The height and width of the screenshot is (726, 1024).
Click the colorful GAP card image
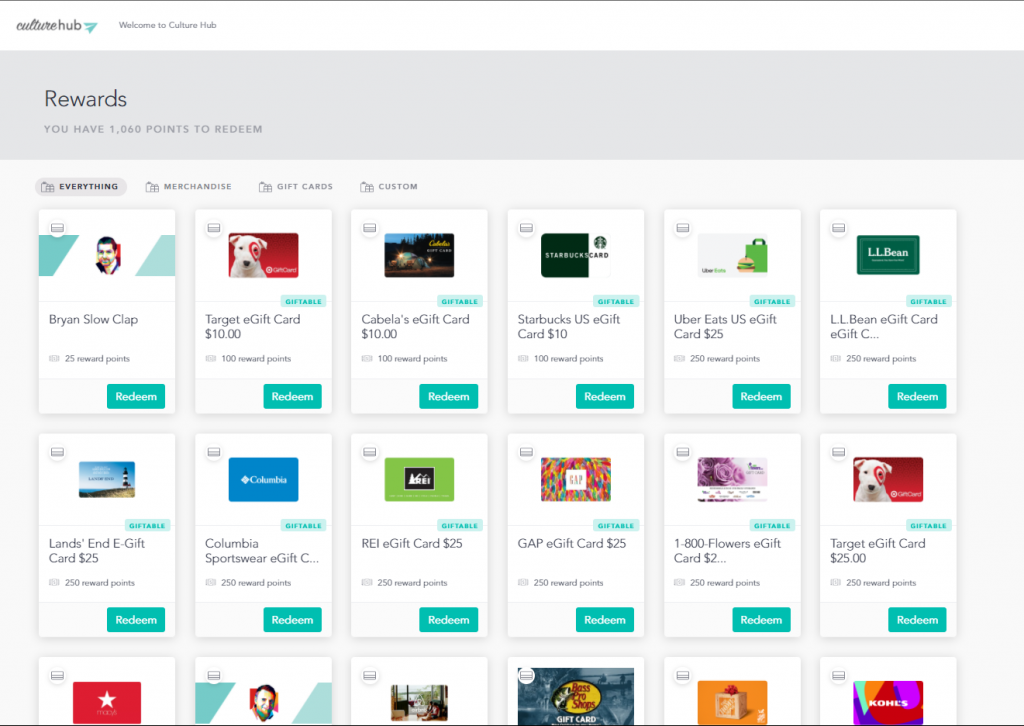pyautogui.click(x=575, y=479)
